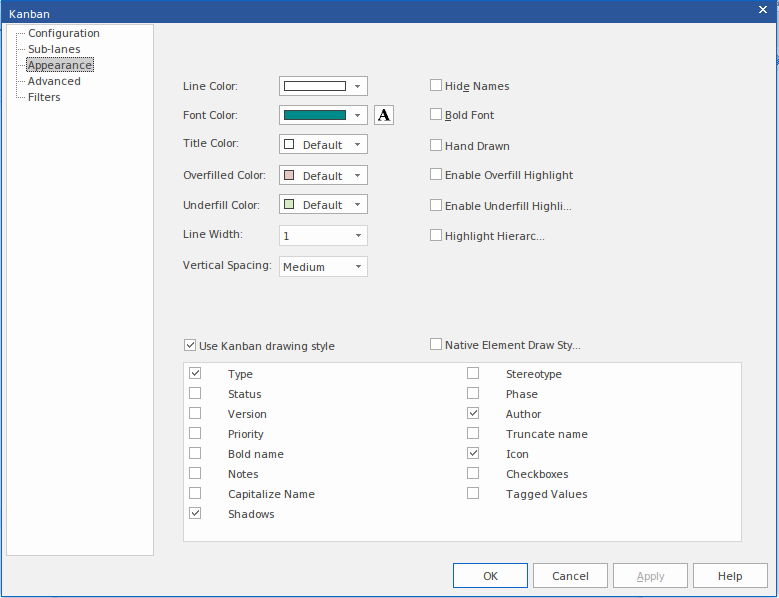The height and width of the screenshot is (598, 779).
Task: Check the Bold name checkbox
Action: coord(195,453)
